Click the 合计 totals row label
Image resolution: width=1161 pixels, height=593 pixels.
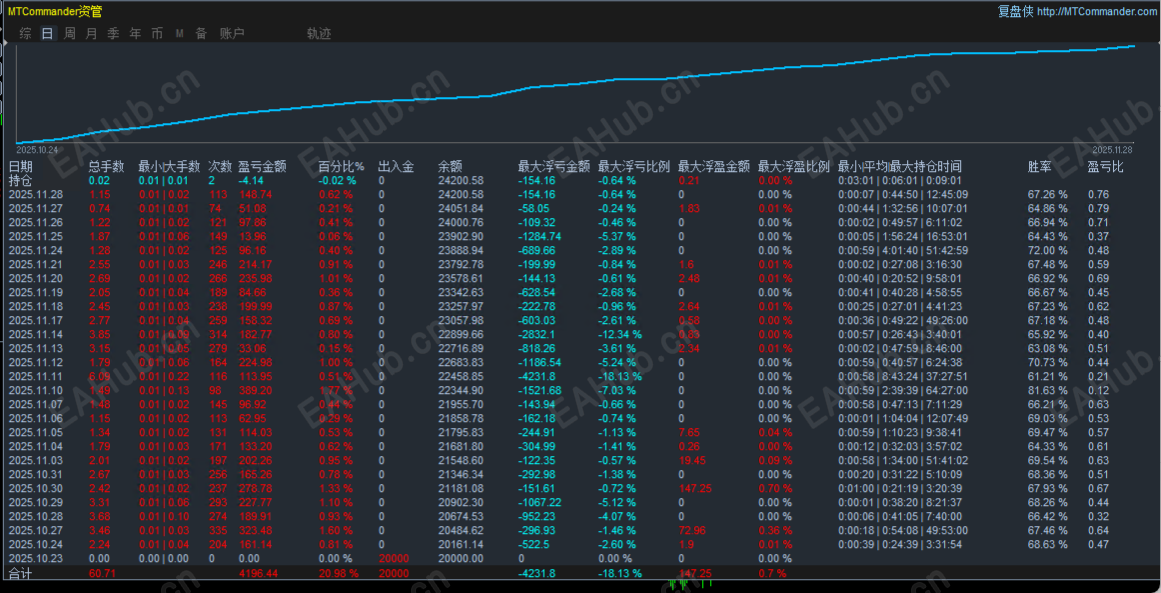click(20, 573)
